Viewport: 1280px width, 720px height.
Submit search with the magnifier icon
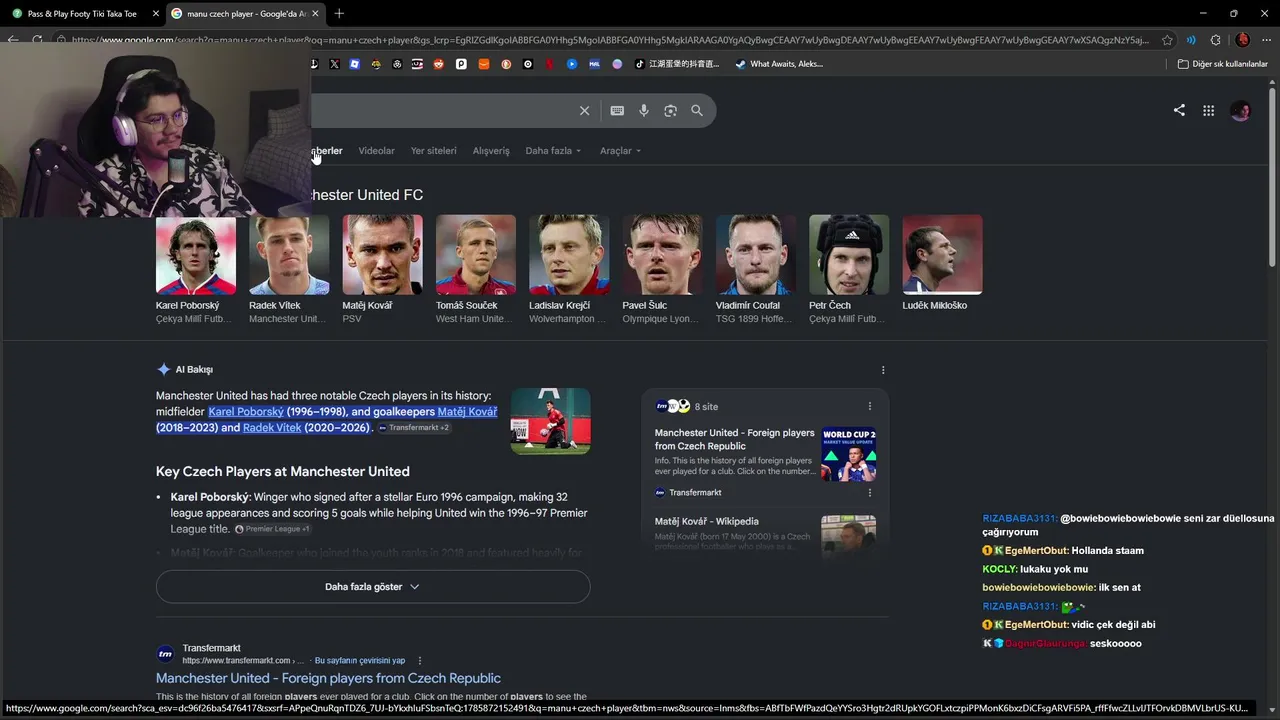[697, 111]
